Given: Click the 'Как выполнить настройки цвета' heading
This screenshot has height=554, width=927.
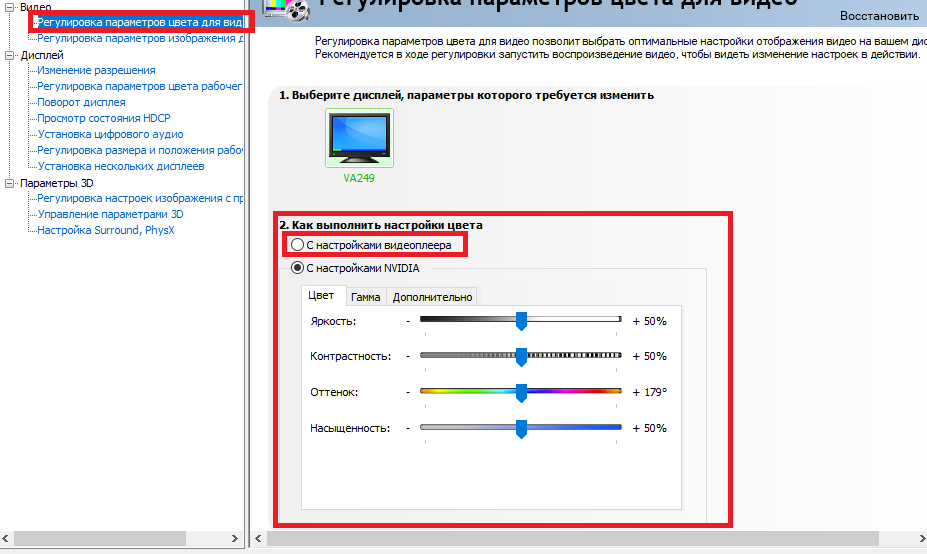Looking at the screenshot, I should click(381, 225).
